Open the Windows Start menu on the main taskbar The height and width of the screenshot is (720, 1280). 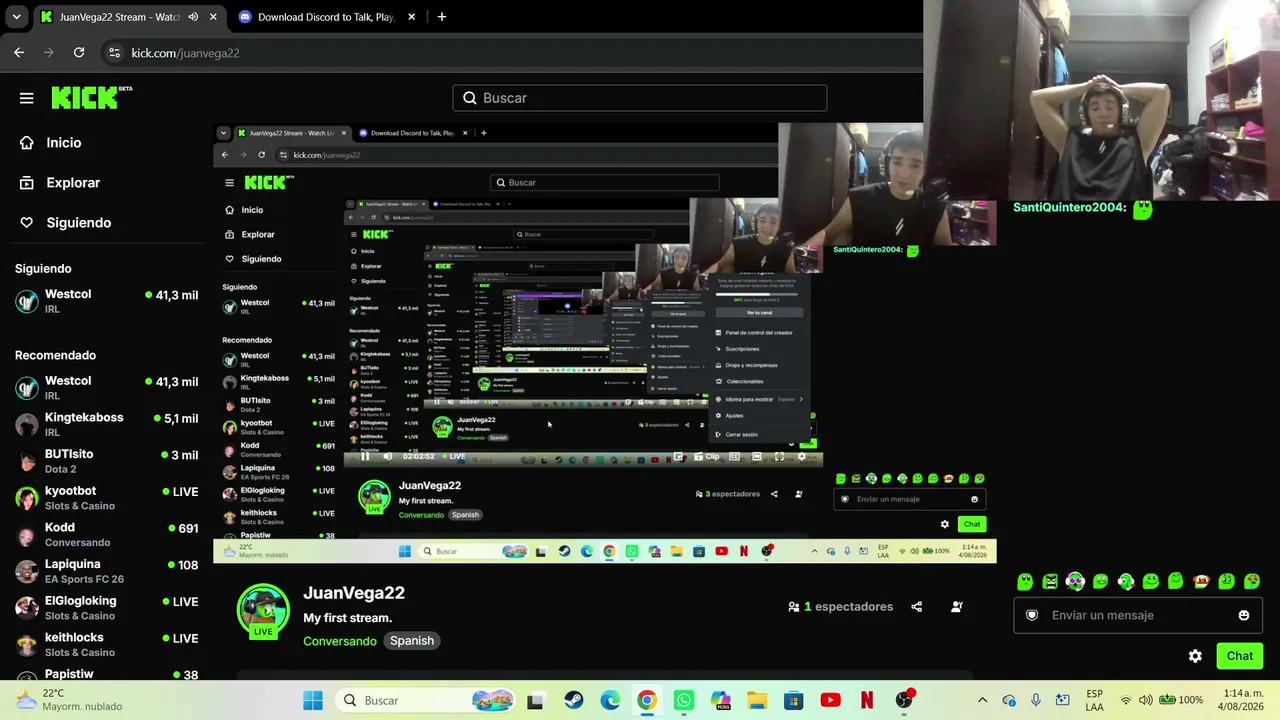click(x=313, y=700)
